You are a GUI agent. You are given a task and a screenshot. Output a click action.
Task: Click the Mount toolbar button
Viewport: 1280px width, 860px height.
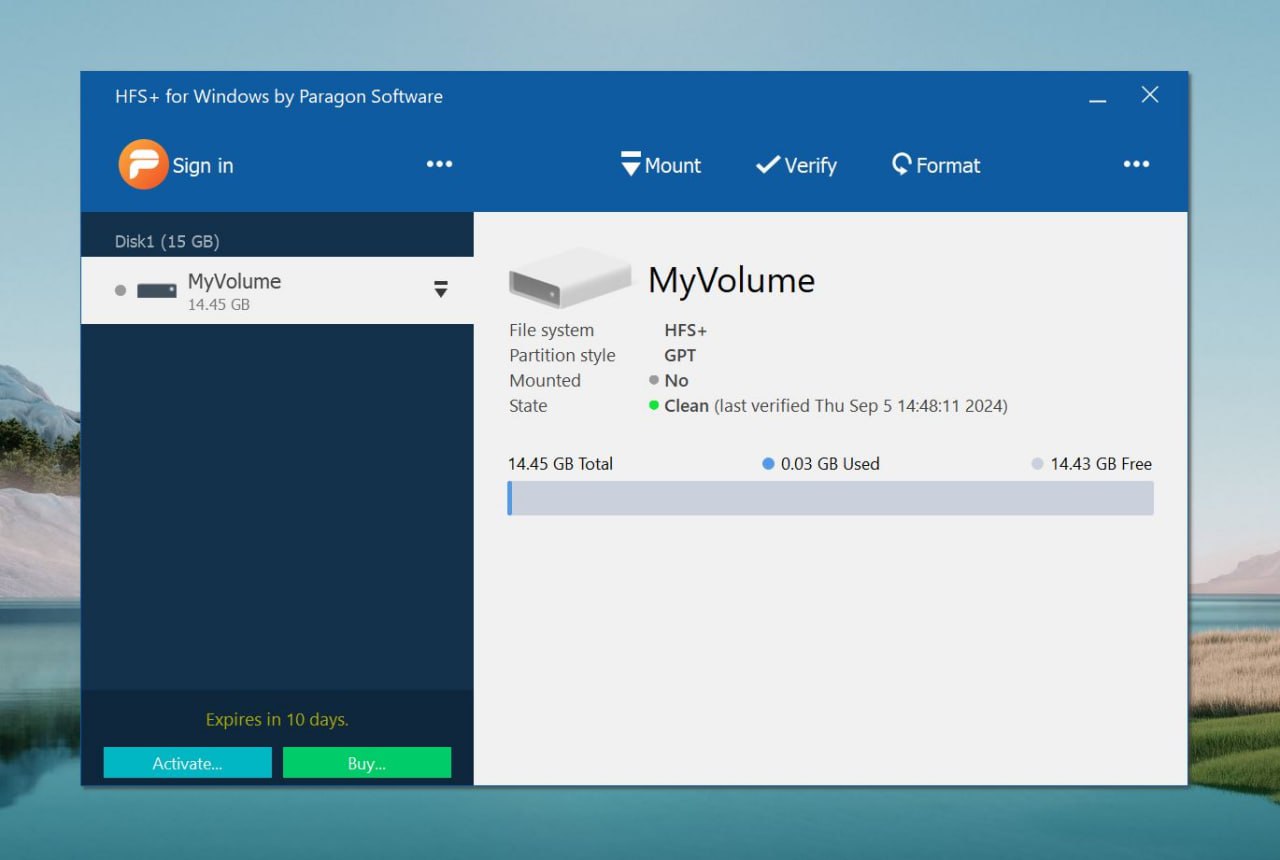point(661,165)
